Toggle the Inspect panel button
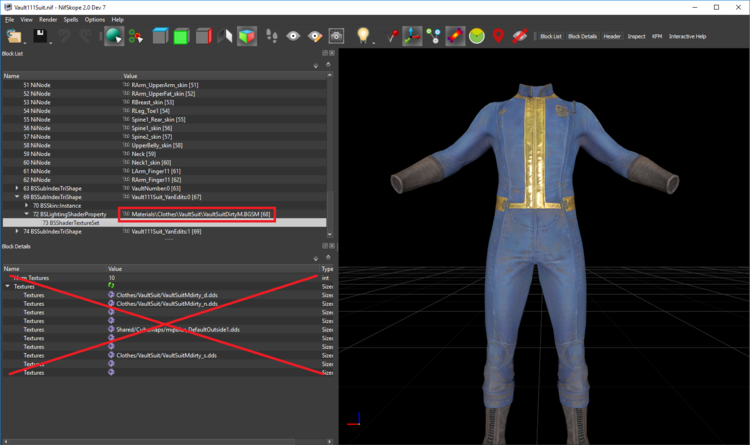The width and height of the screenshot is (750, 445). click(636, 36)
